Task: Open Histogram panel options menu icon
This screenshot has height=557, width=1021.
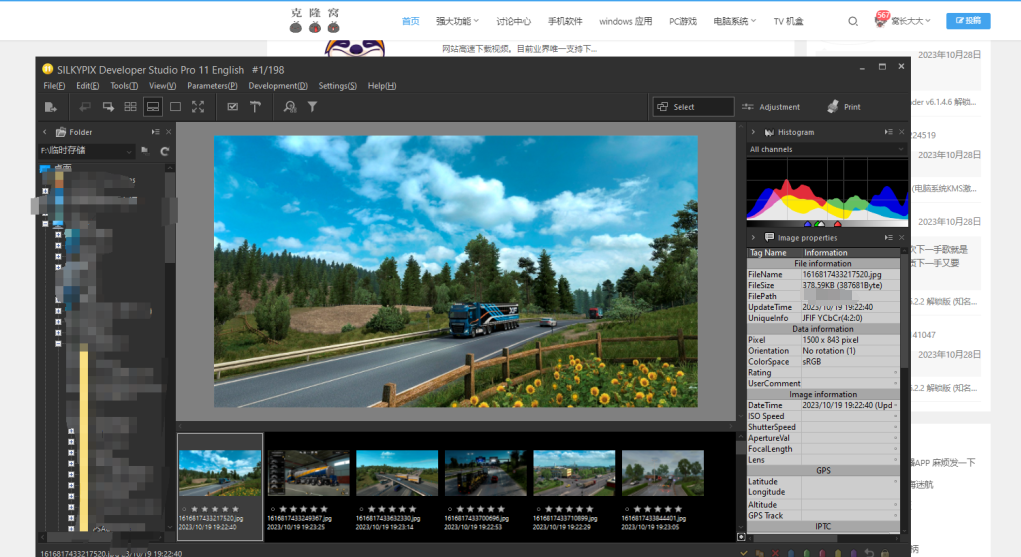Action: tap(888, 132)
